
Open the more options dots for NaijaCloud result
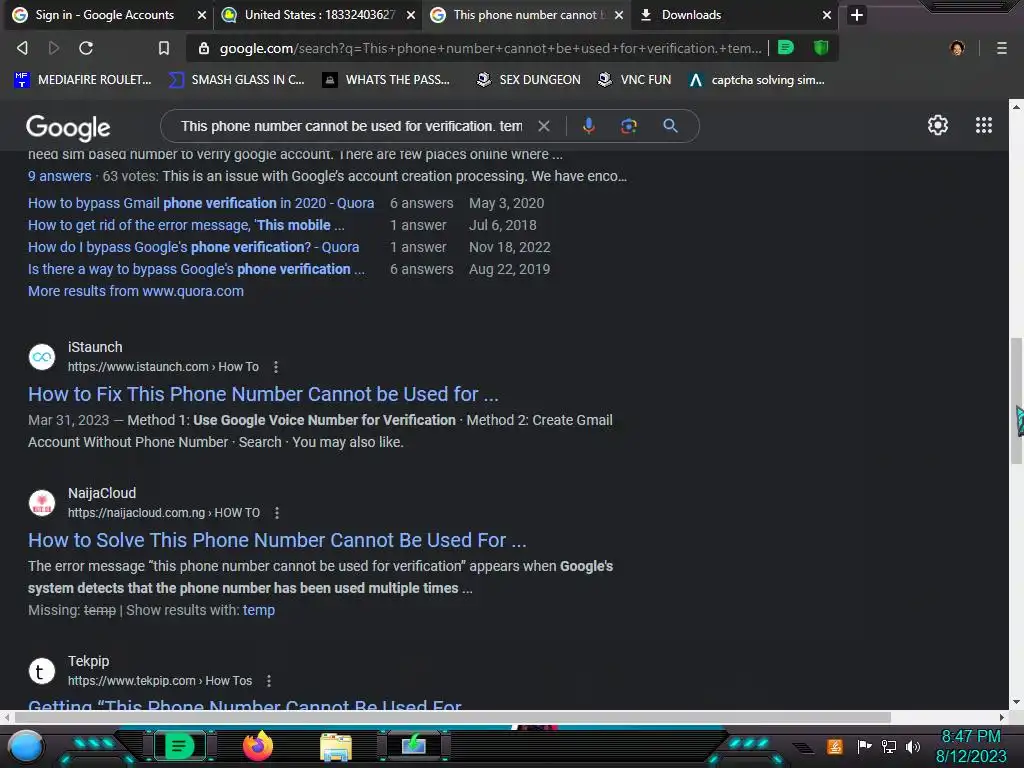277,513
